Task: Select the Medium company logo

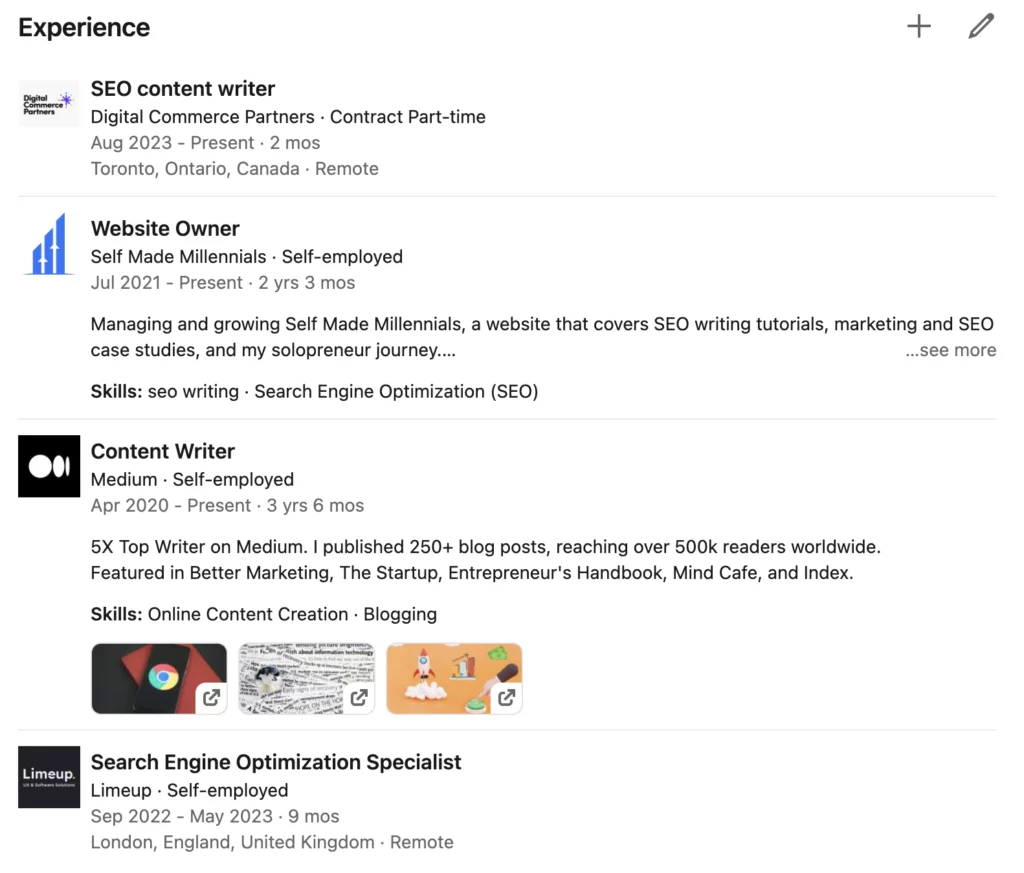Action: (48, 466)
